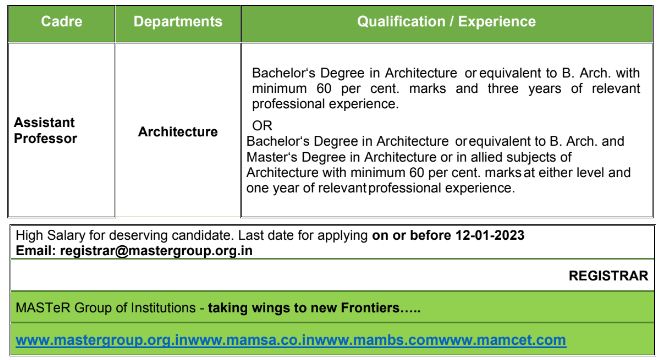The width and height of the screenshot is (658, 360).
Task: Click the REGISTRAR signature text
Action: pos(608,276)
